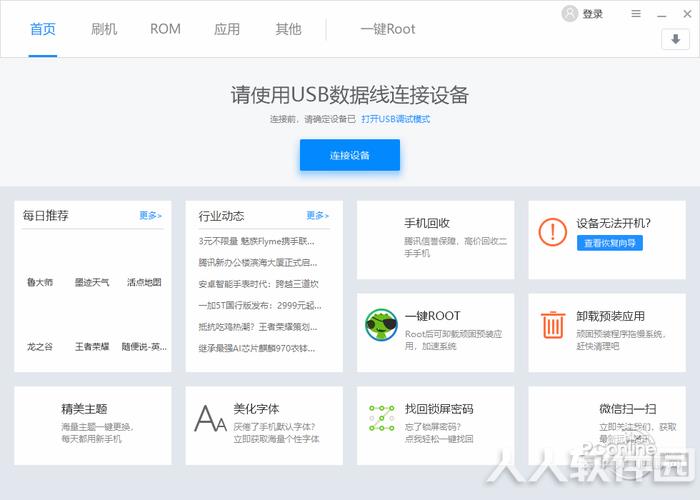This screenshot has height=500, width=700.
Task: Click the lock pattern dots icon
Action: tap(382, 418)
